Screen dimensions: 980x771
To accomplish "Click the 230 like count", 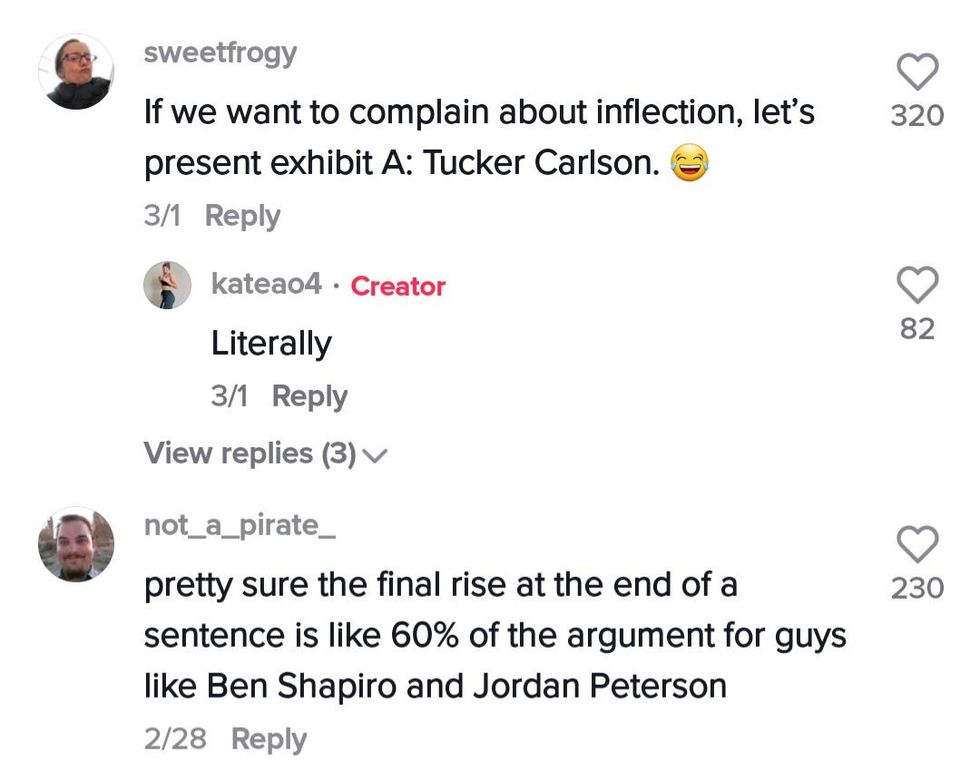I will click(917, 588).
